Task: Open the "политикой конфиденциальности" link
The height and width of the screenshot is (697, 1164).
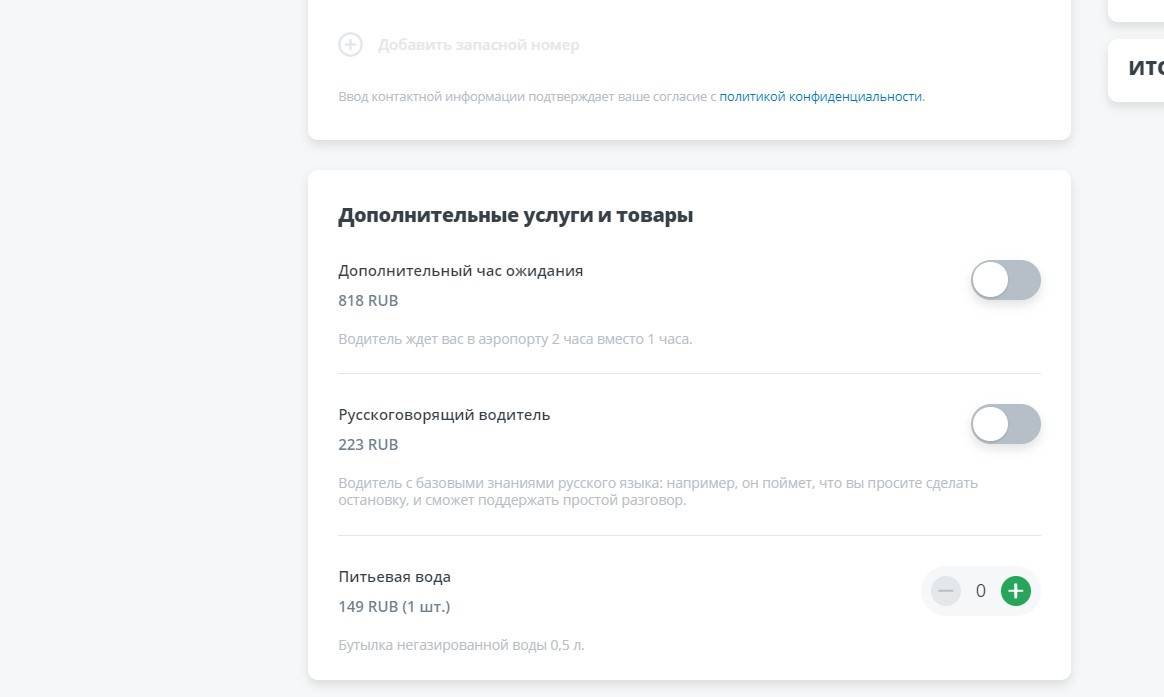Action: (820, 97)
